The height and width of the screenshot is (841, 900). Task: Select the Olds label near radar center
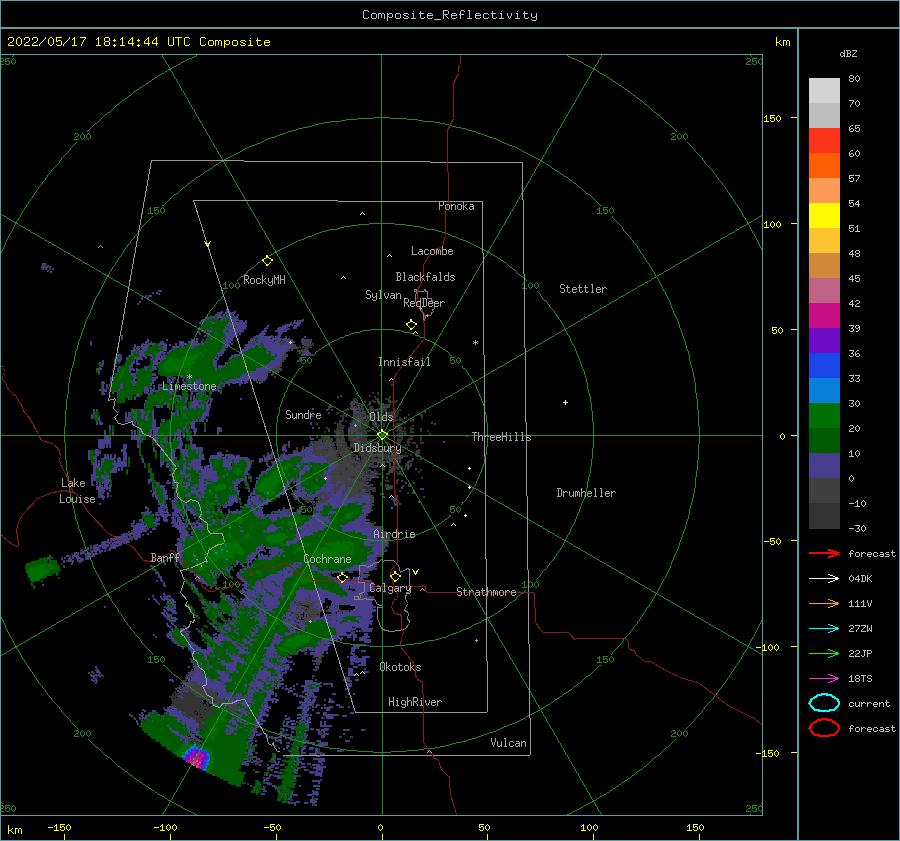click(x=381, y=417)
